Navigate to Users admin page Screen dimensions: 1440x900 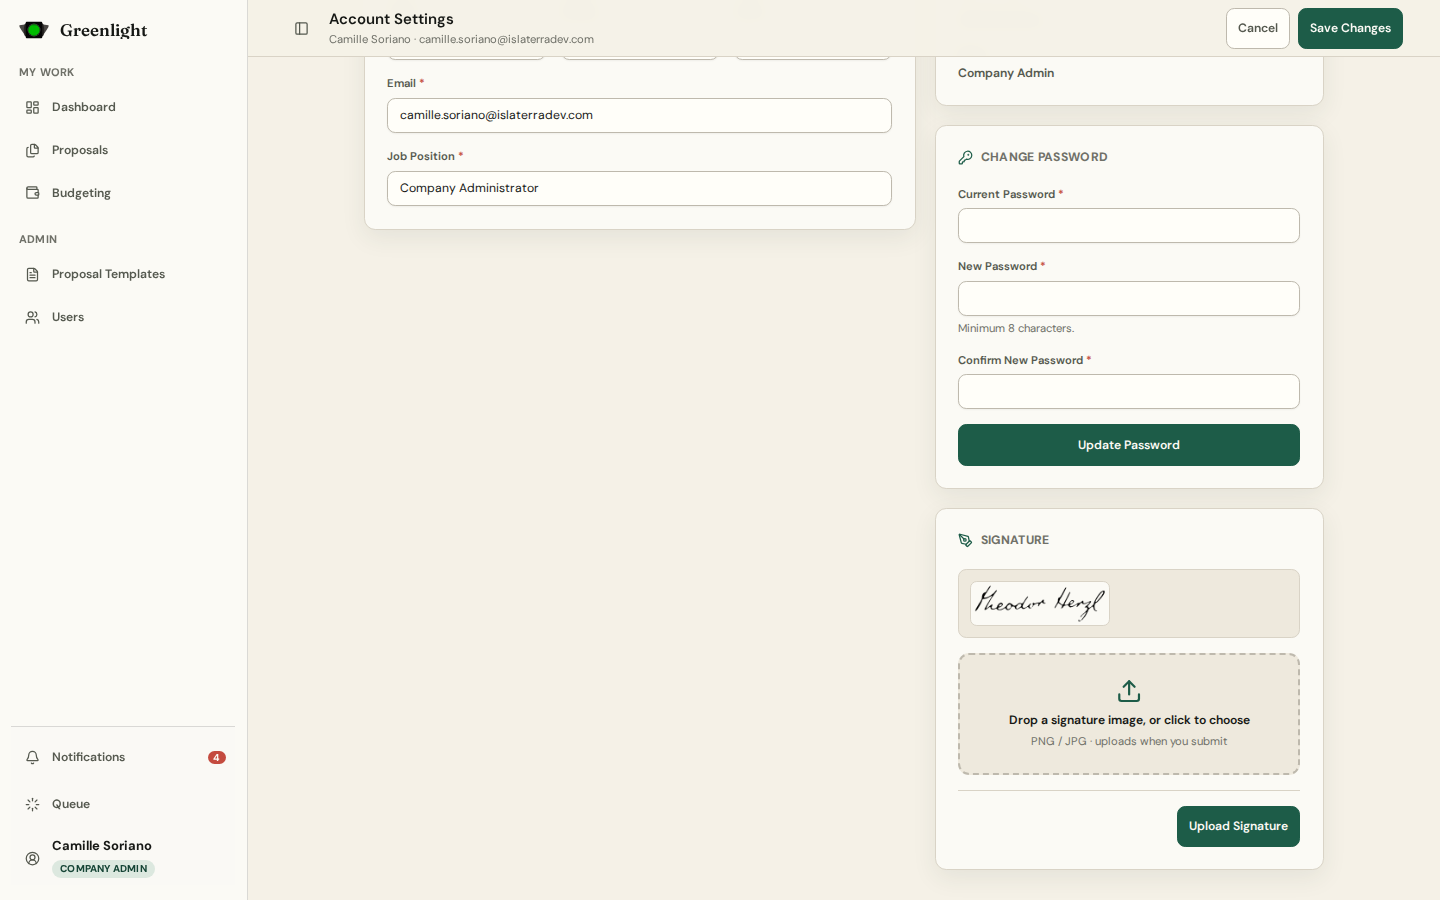click(123, 317)
